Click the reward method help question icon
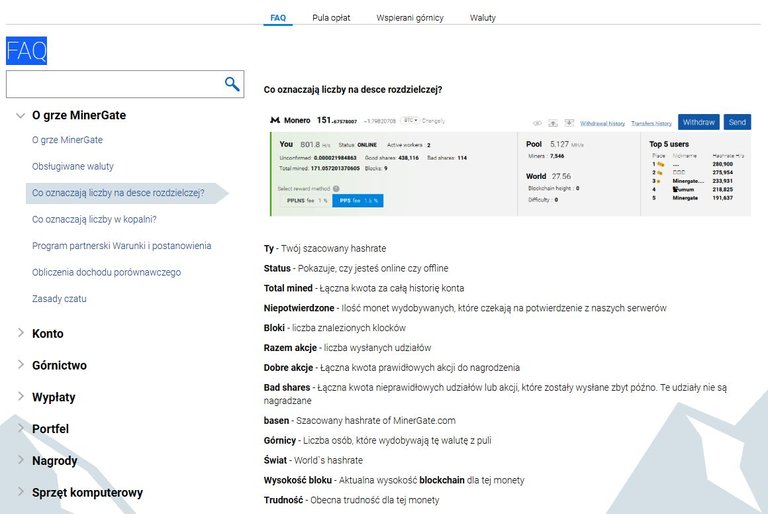Image resolution: width=768 pixels, height=514 pixels. [x=336, y=189]
